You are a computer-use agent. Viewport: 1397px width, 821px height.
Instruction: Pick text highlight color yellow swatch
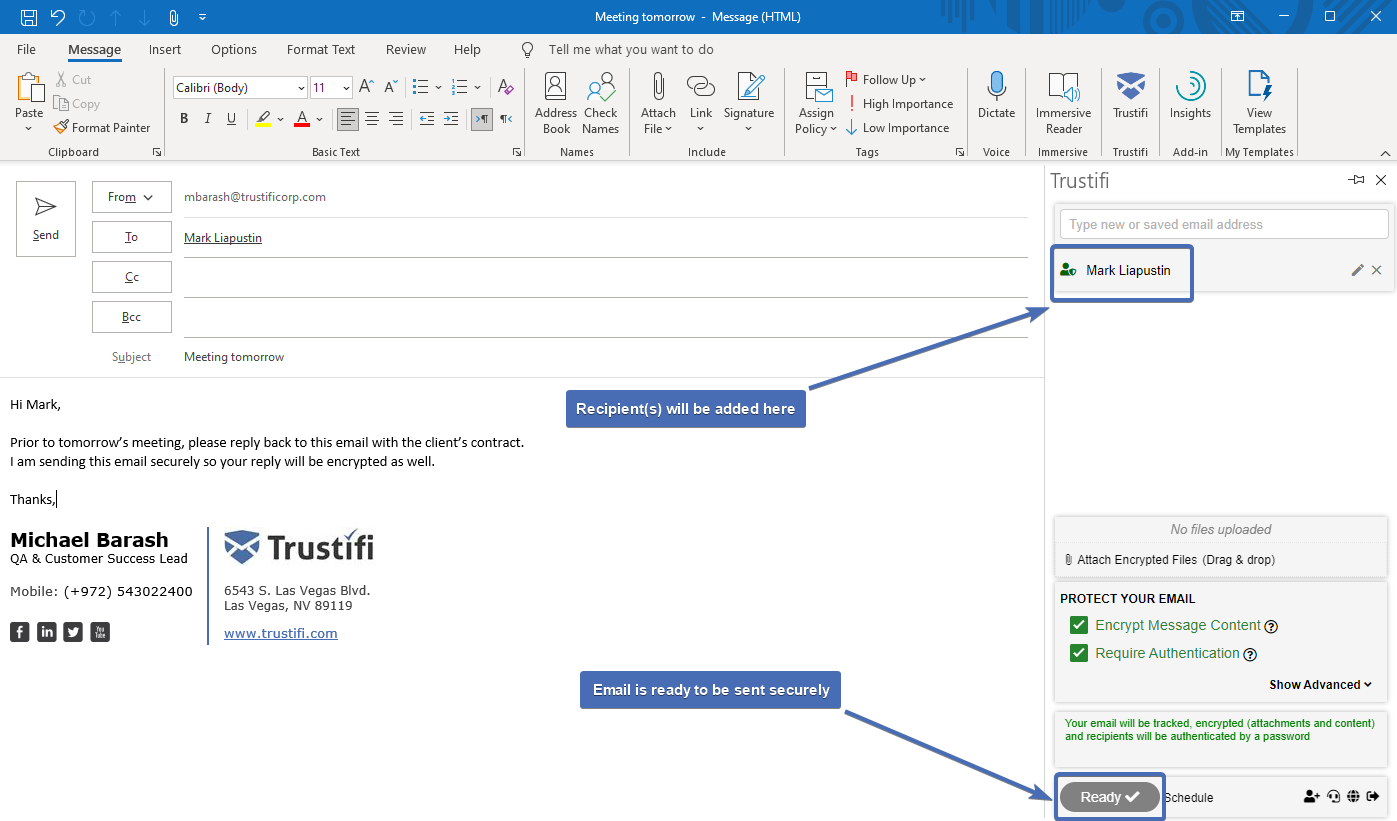pos(263,119)
